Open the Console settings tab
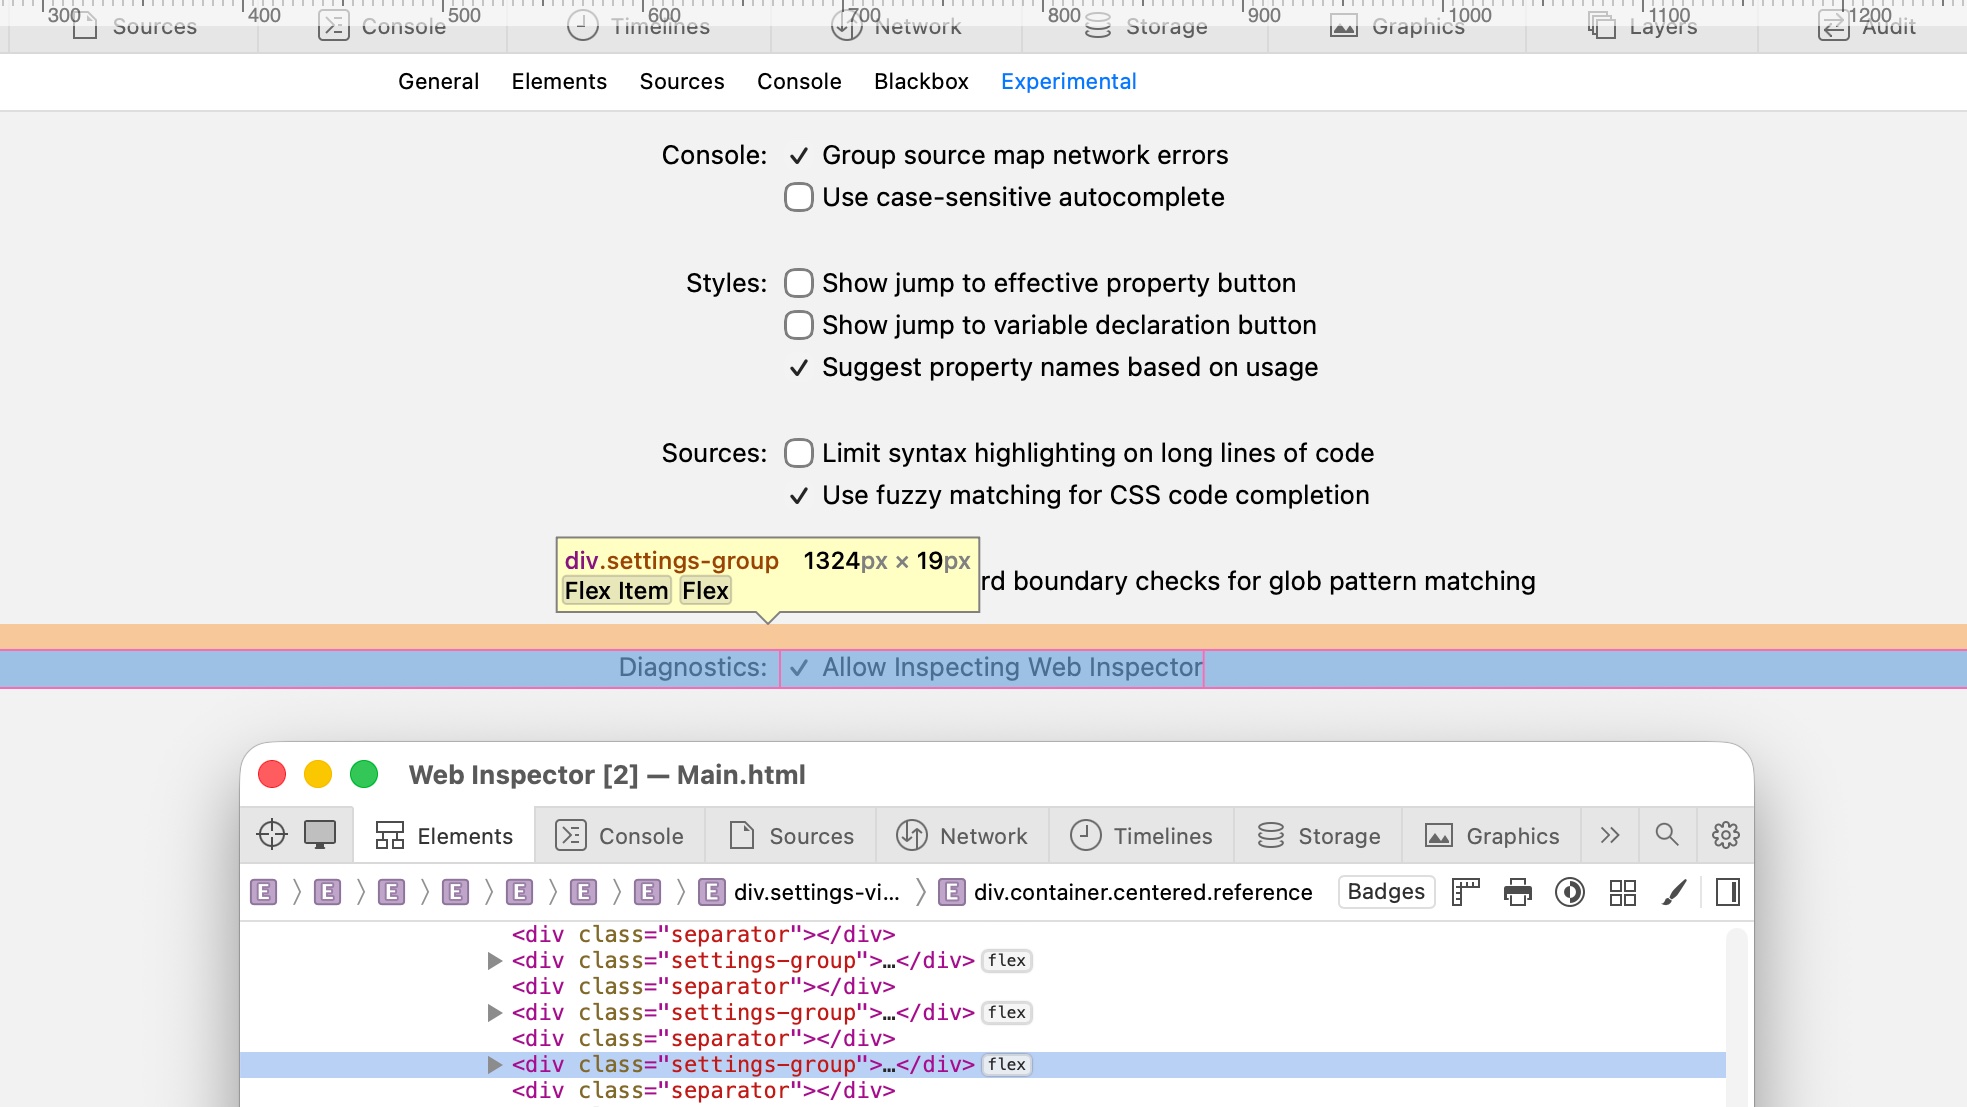 pos(799,81)
